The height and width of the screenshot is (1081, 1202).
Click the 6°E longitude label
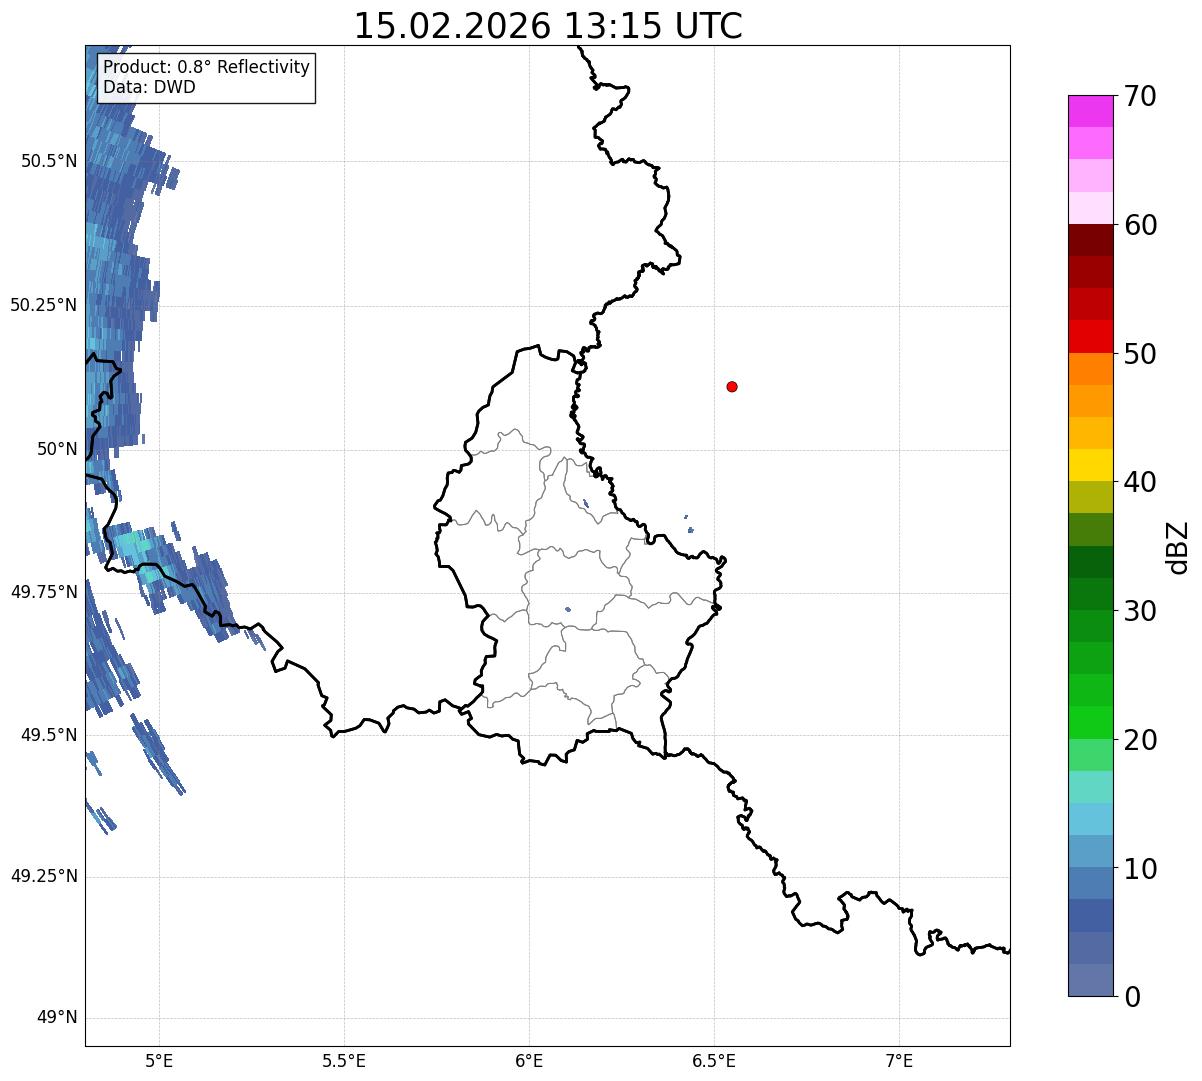(x=529, y=1060)
